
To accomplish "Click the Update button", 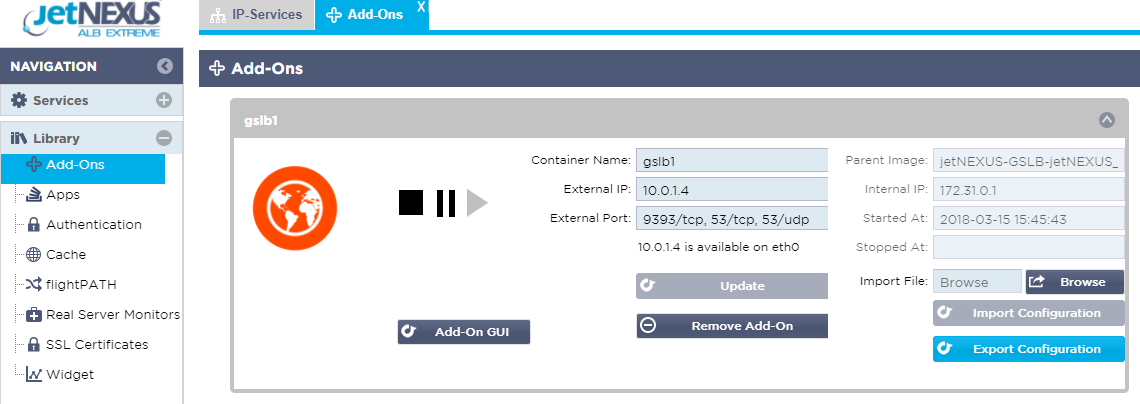I will 732,286.
